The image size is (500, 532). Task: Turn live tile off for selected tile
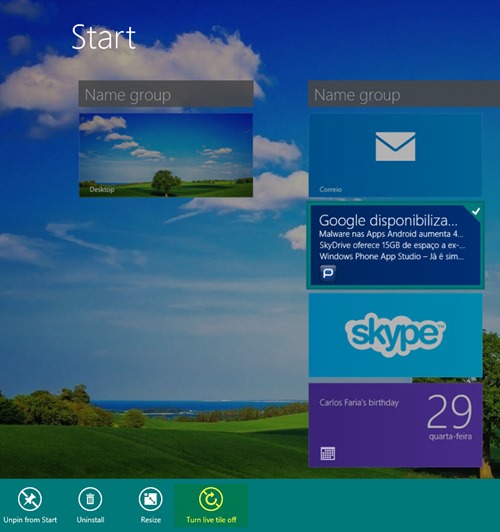(x=211, y=506)
